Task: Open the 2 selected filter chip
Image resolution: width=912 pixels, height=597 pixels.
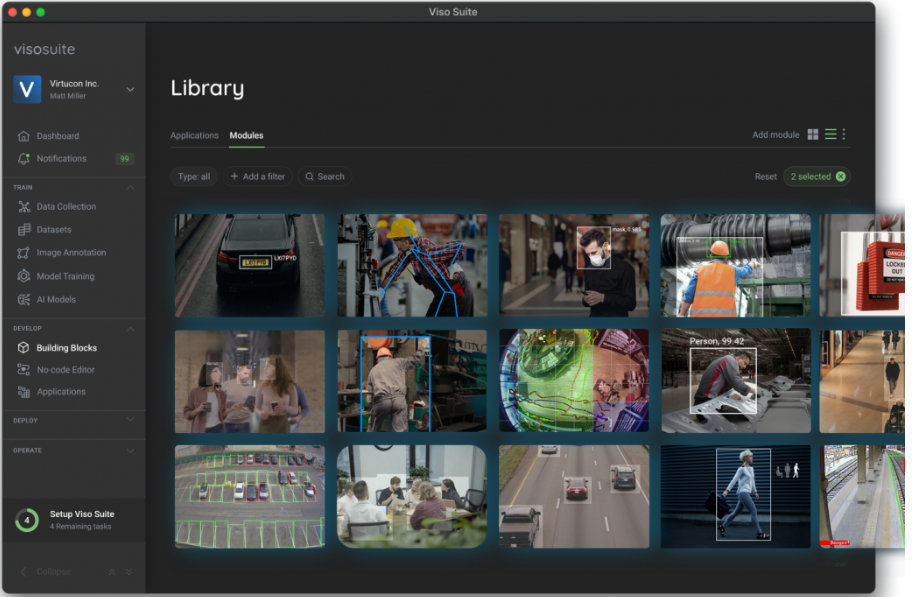Action: tap(817, 176)
